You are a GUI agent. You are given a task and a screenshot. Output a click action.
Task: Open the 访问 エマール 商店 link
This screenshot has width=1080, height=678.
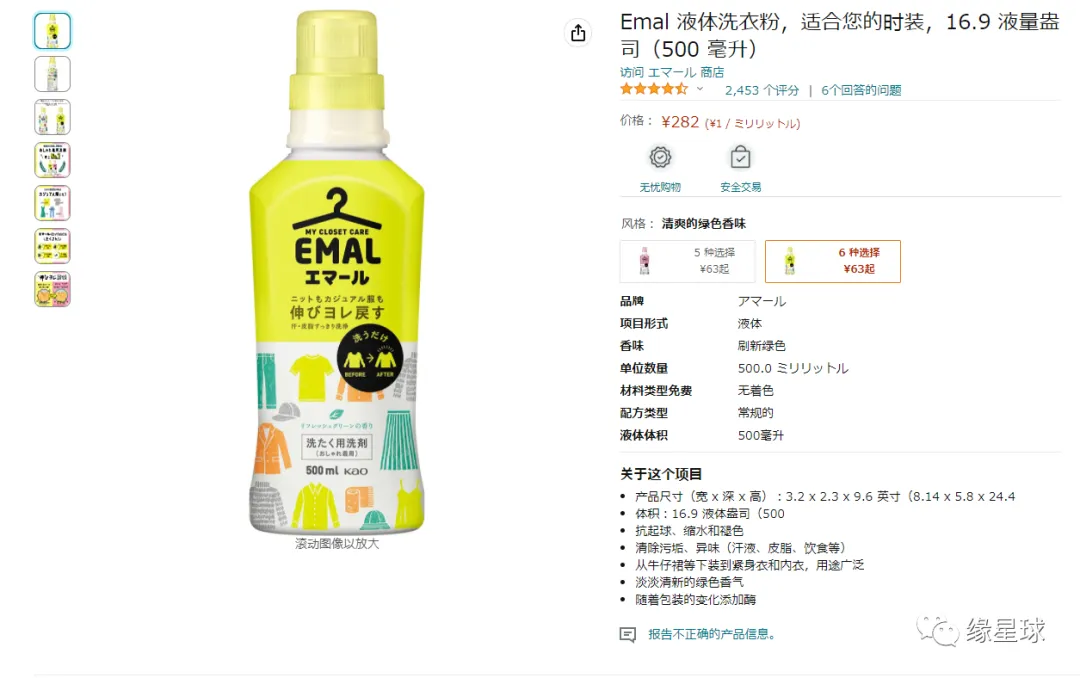click(x=672, y=72)
